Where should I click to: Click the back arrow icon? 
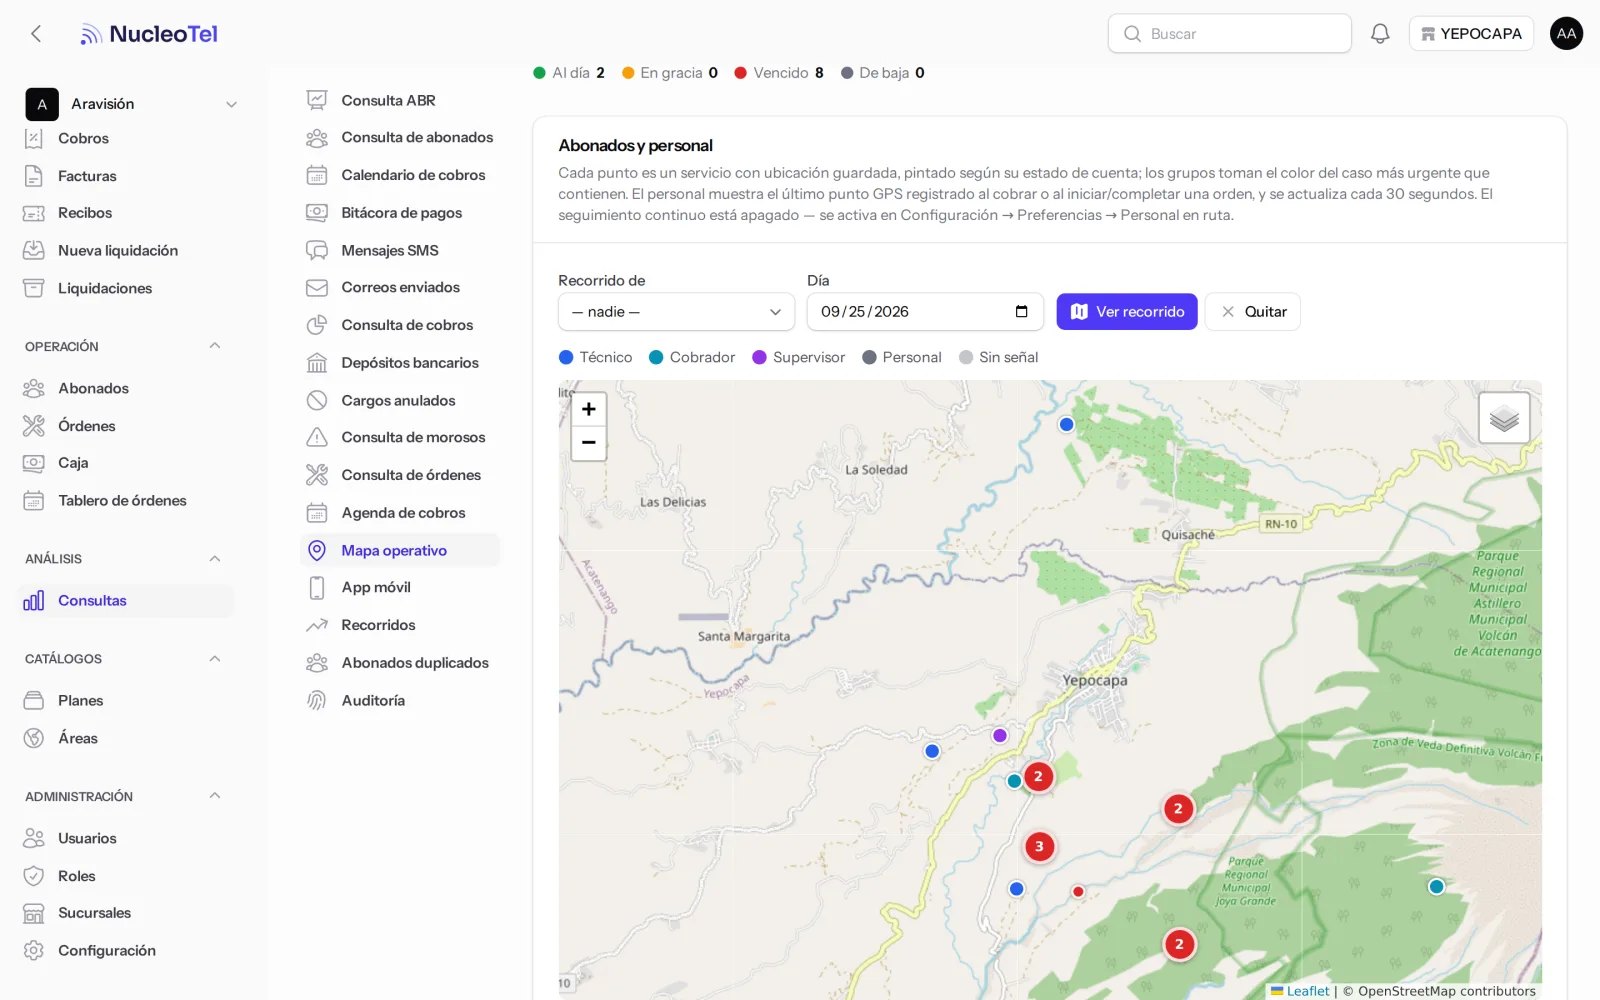(36, 34)
